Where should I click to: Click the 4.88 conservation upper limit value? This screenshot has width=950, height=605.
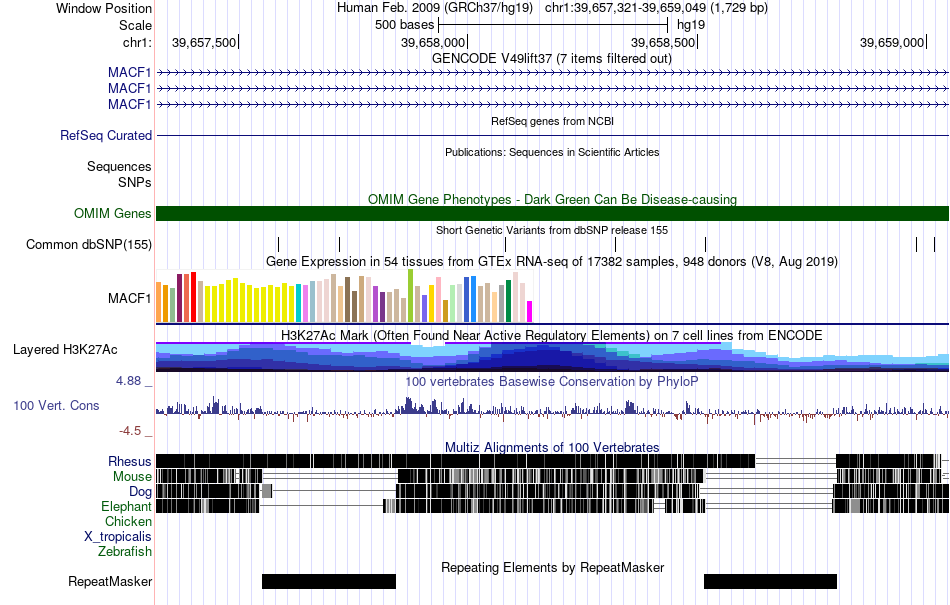click(x=128, y=381)
